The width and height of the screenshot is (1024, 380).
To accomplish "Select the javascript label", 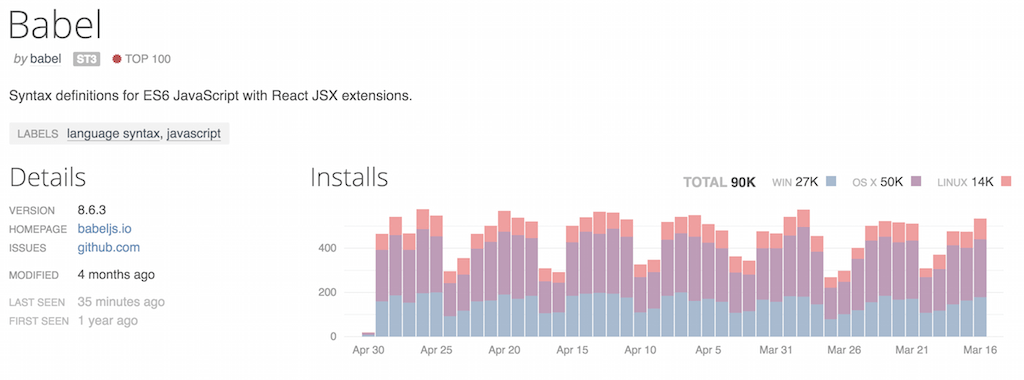I will coord(193,134).
